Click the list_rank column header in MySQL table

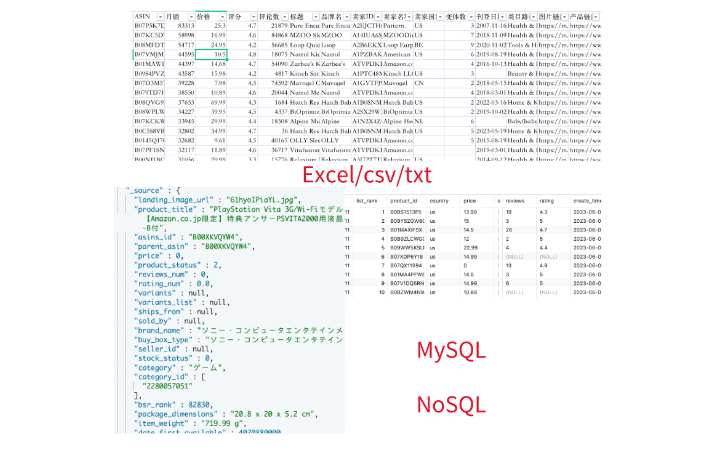pos(367,201)
